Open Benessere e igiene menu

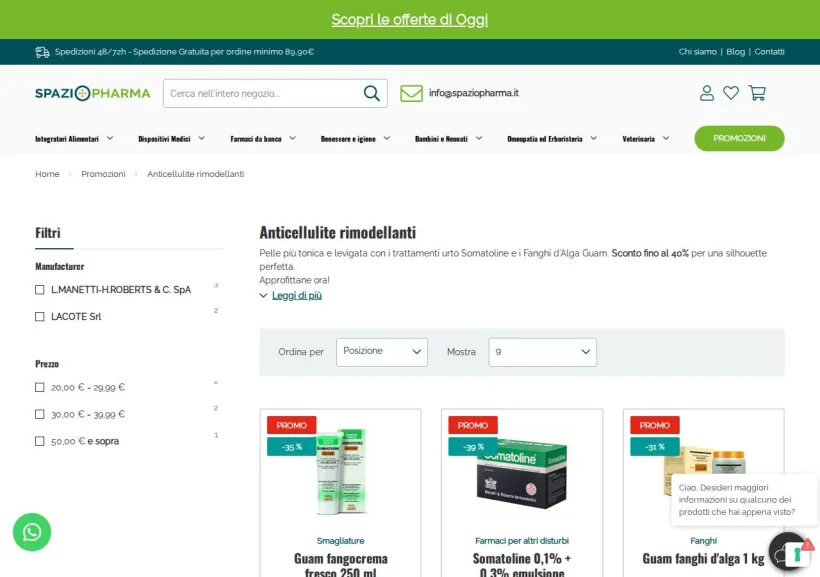tap(348, 139)
